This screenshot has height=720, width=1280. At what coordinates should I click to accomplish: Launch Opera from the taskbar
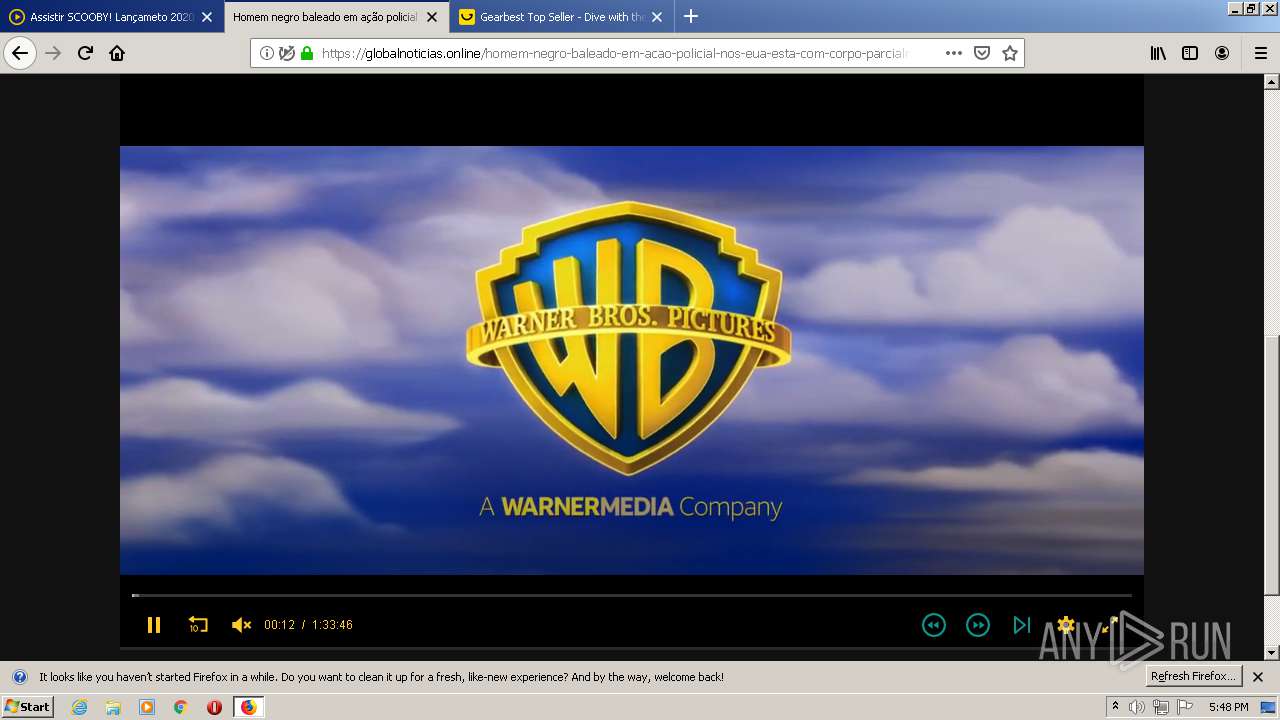point(214,707)
